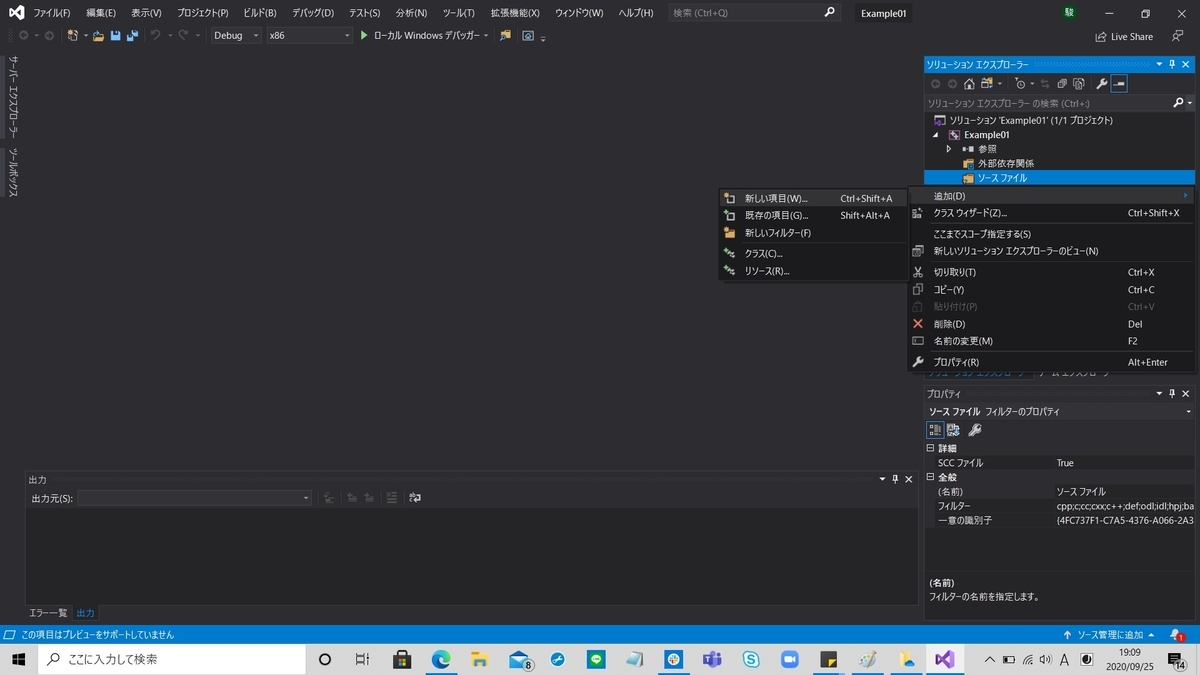Click the switch views icon in Solution Explorer
The width and height of the screenshot is (1200, 675).
point(987,84)
